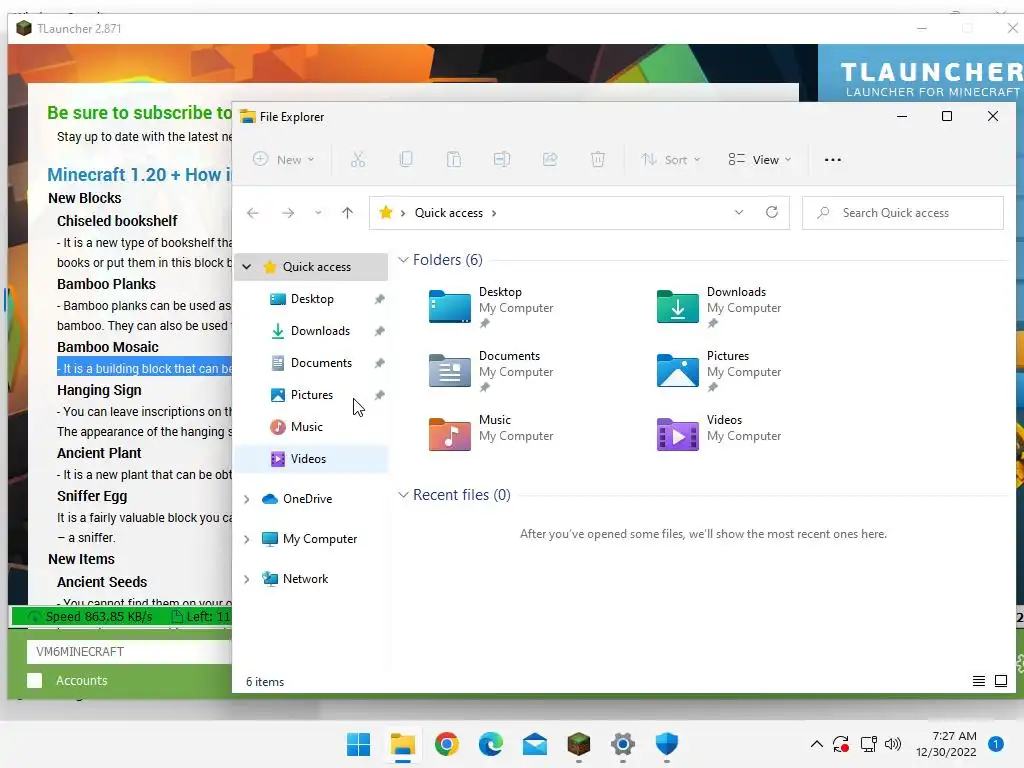This screenshot has width=1024, height=768.
Task: Click the pin icon beside sidebar Downloads
Action: pyautogui.click(x=379, y=331)
